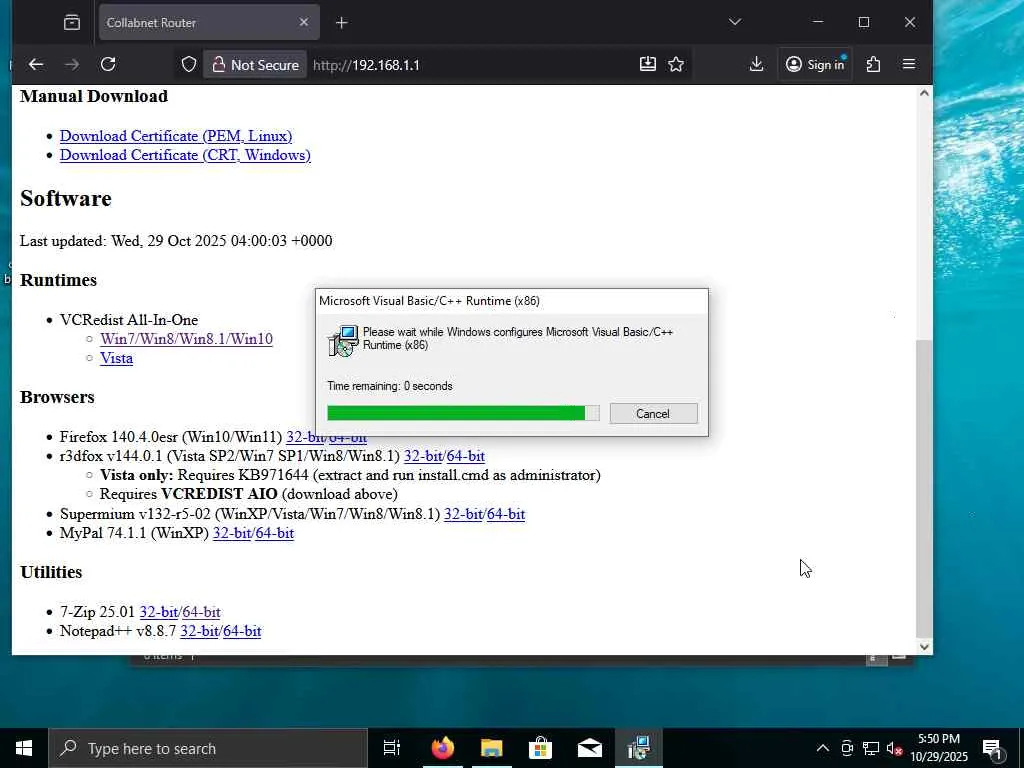Download Supermium 64-bit link
This screenshot has width=1024, height=768.
click(x=505, y=514)
